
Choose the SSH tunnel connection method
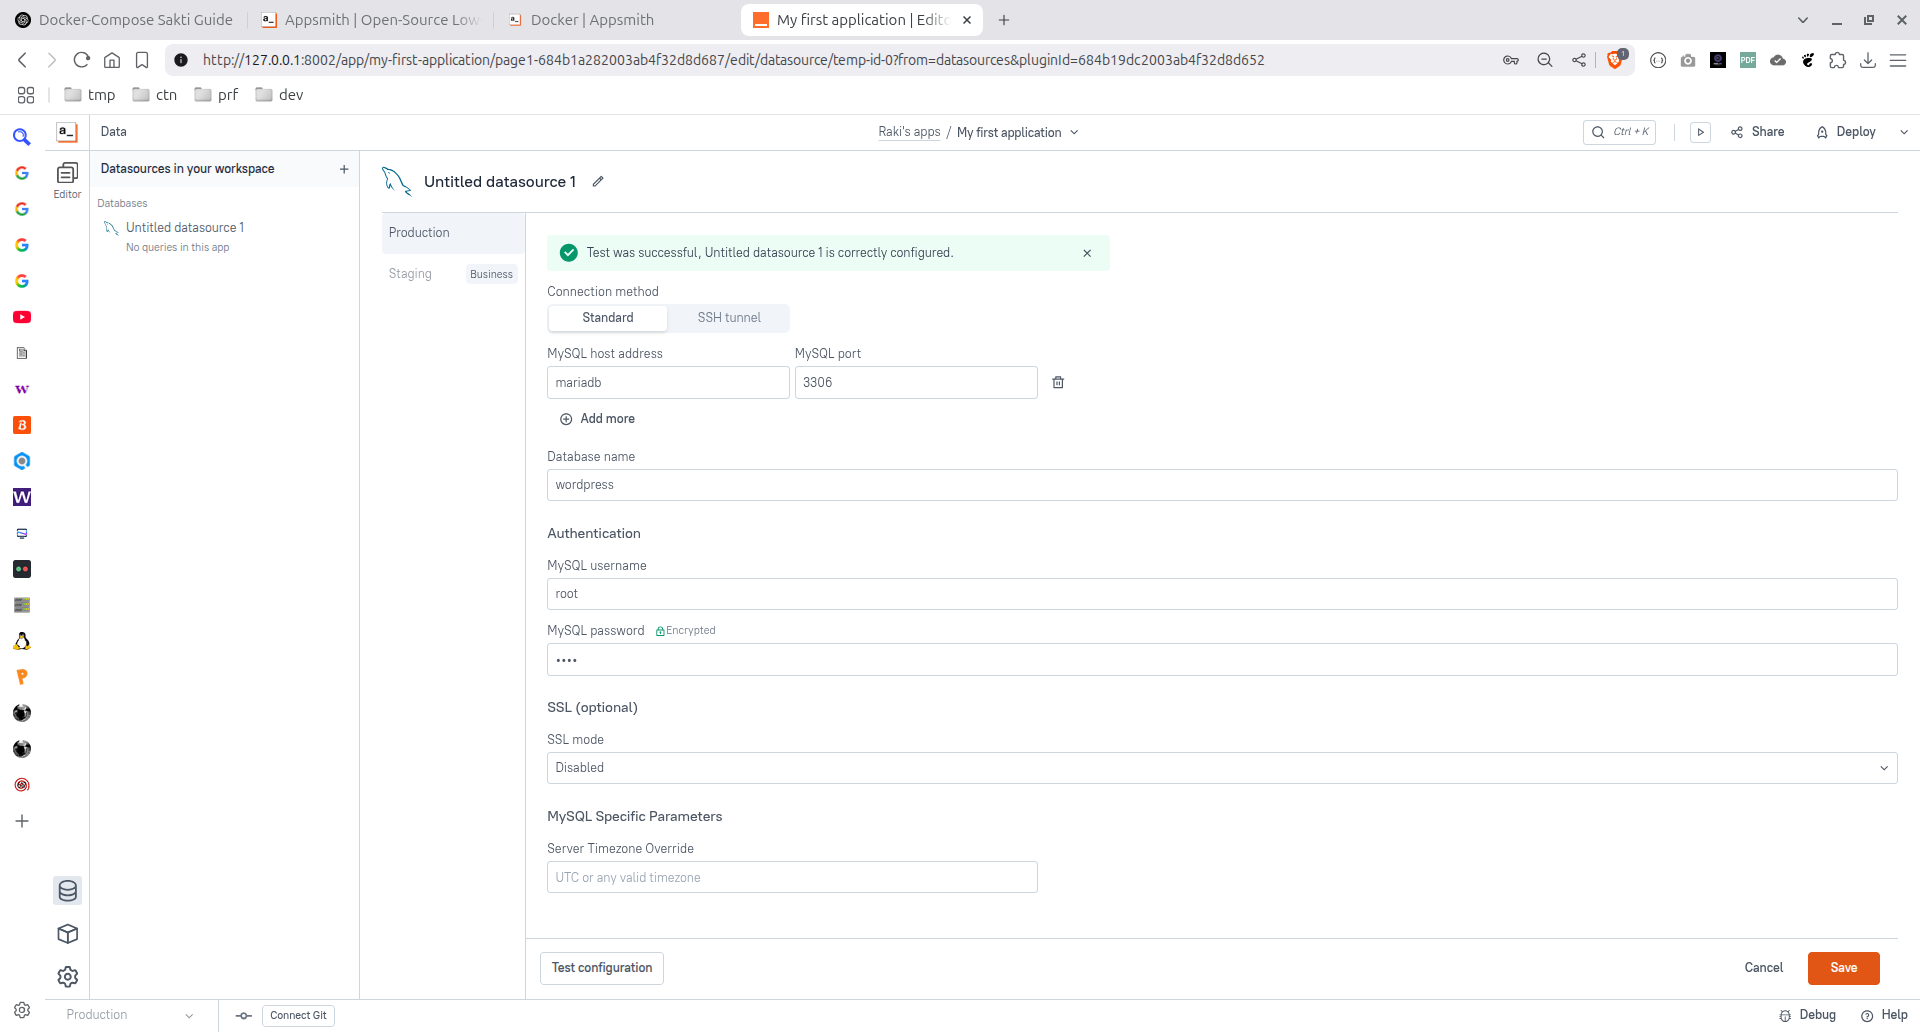tap(729, 318)
